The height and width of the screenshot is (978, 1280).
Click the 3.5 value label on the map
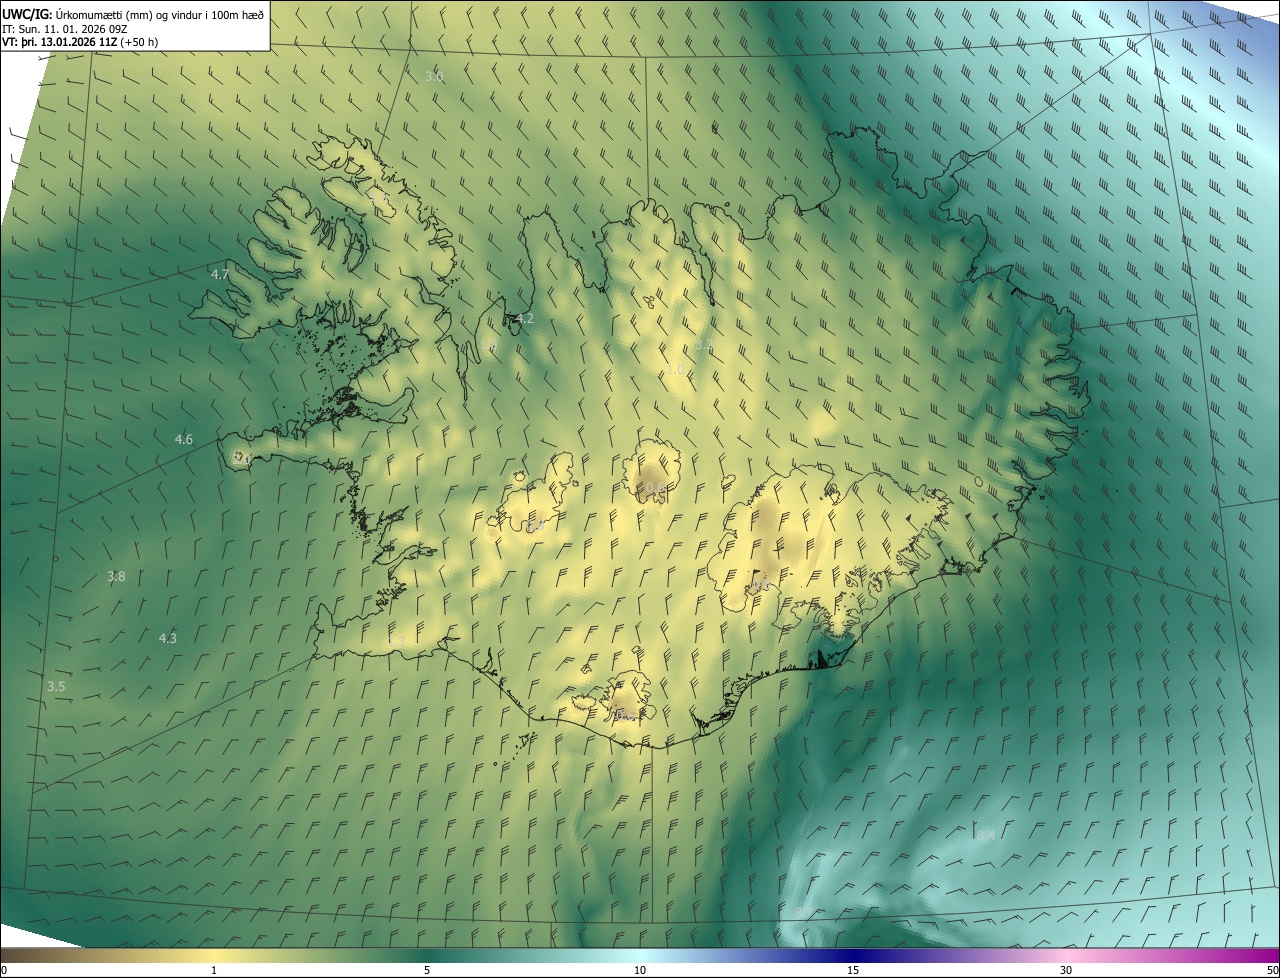tap(56, 686)
